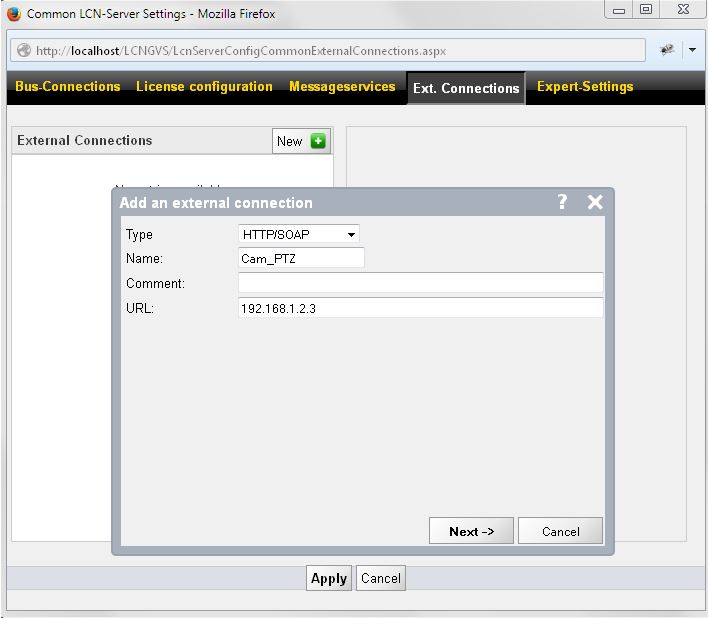This screenshot has width=708, height=618.
Task: Expand the arrow at toolbar's far right
Action: pos(692,50)
